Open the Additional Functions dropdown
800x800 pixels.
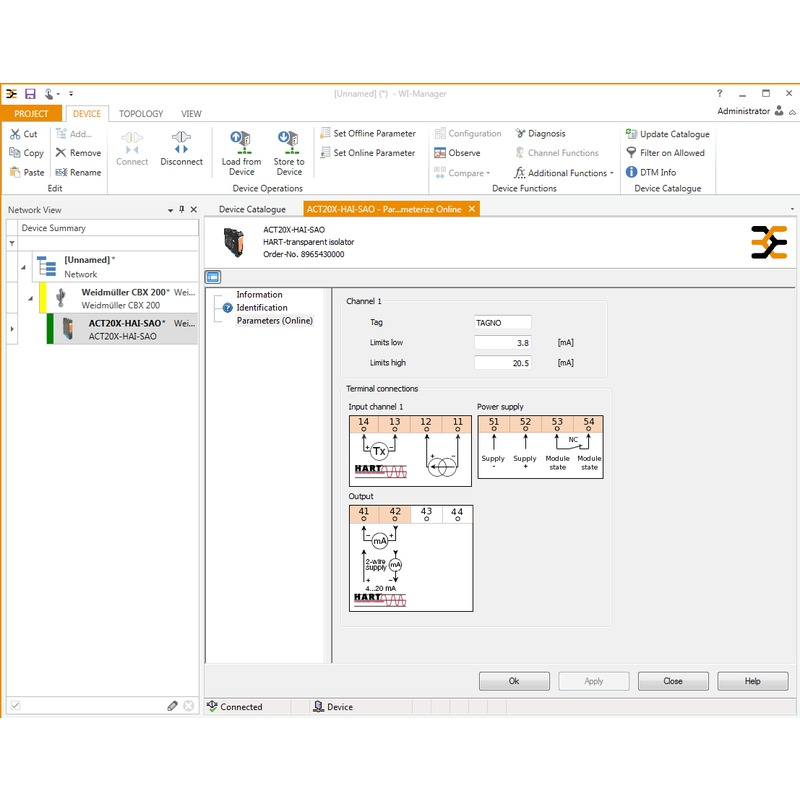[x=564, y=173]
